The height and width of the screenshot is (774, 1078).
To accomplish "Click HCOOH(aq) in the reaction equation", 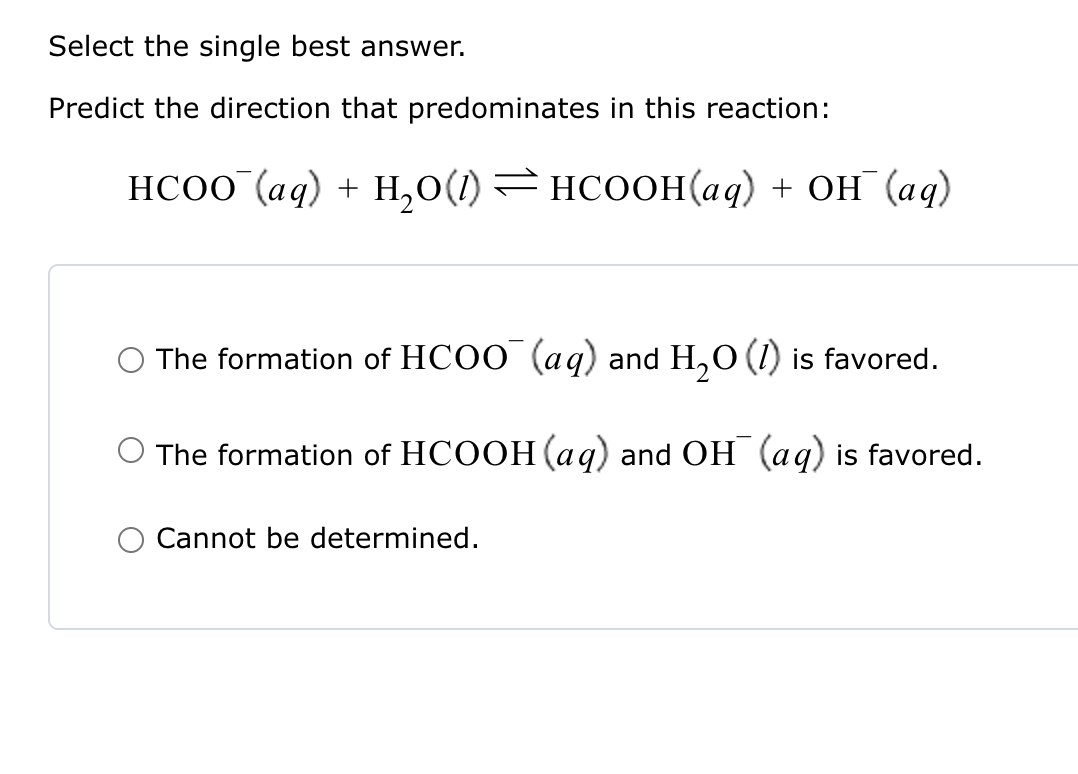I will pyautogui.click(x=651, y=188).
